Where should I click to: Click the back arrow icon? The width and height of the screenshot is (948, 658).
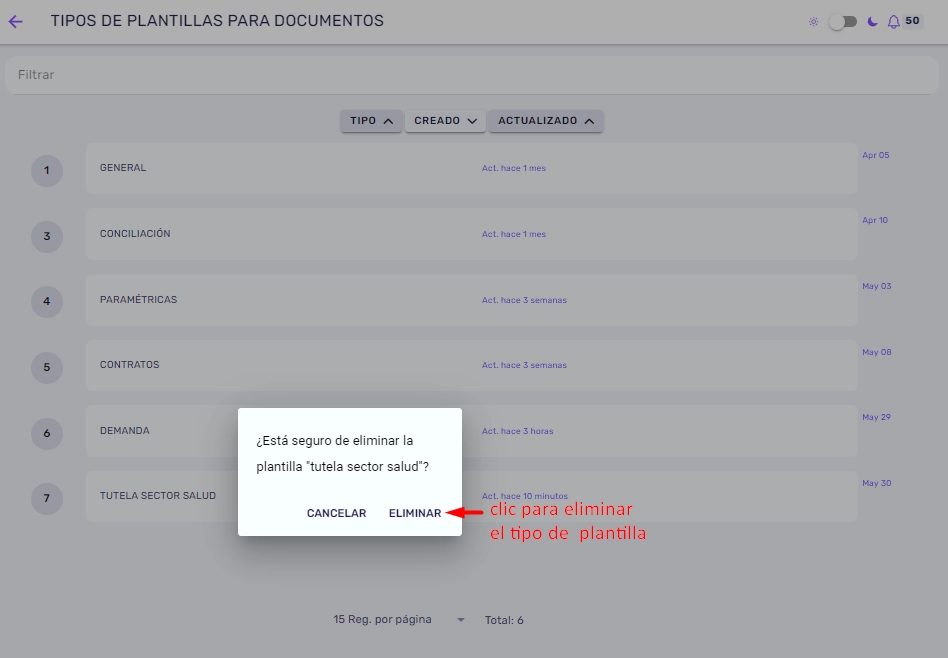pyautogui.click(x=15, y=22)
